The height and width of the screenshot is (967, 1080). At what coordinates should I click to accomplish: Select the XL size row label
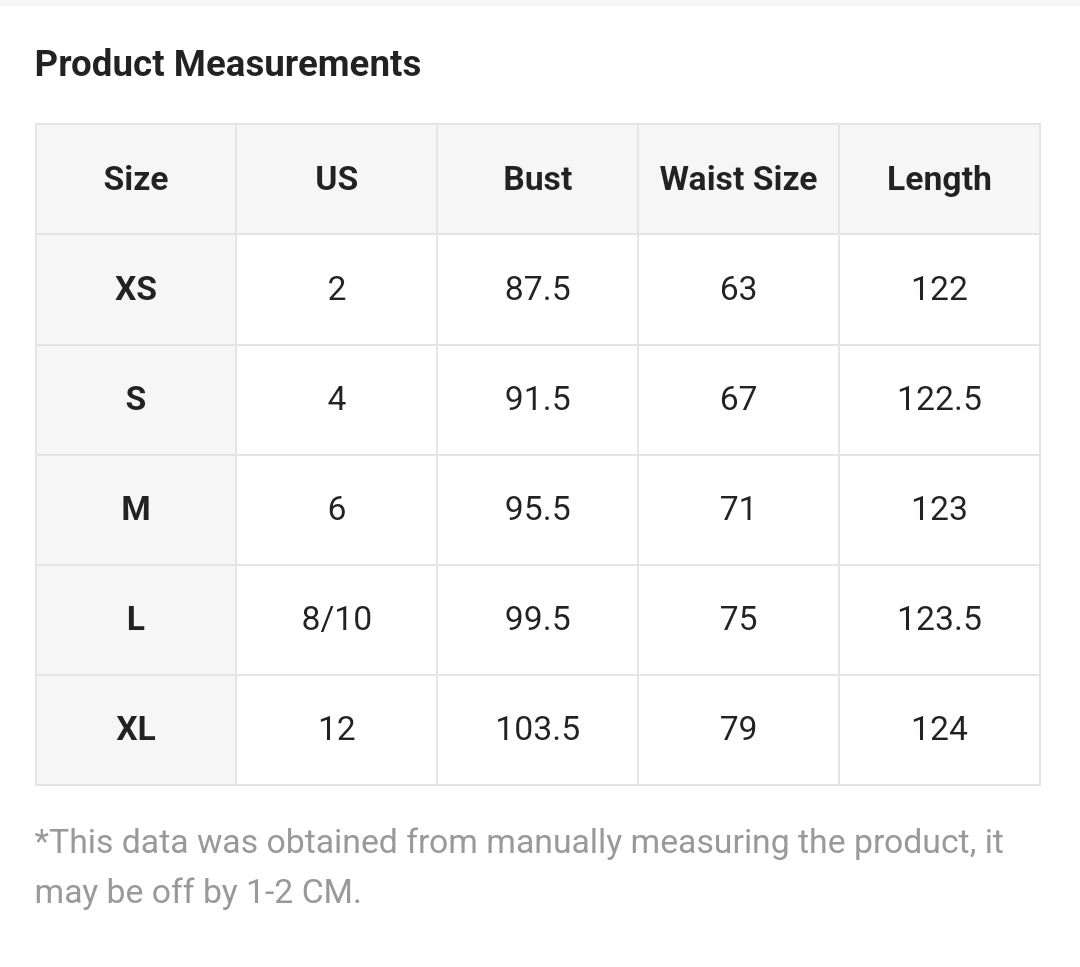pyautogui.click(x=136, y=729)
